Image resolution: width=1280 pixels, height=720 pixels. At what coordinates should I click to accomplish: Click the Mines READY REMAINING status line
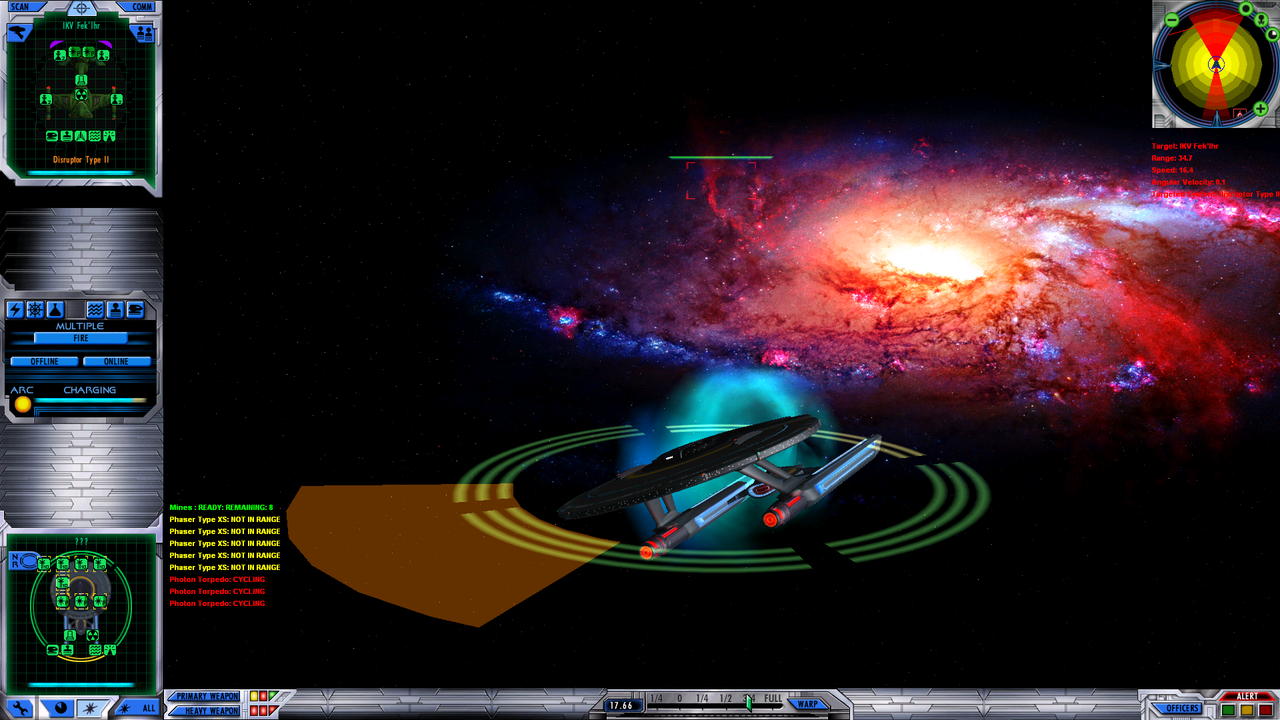pos(221,508)
